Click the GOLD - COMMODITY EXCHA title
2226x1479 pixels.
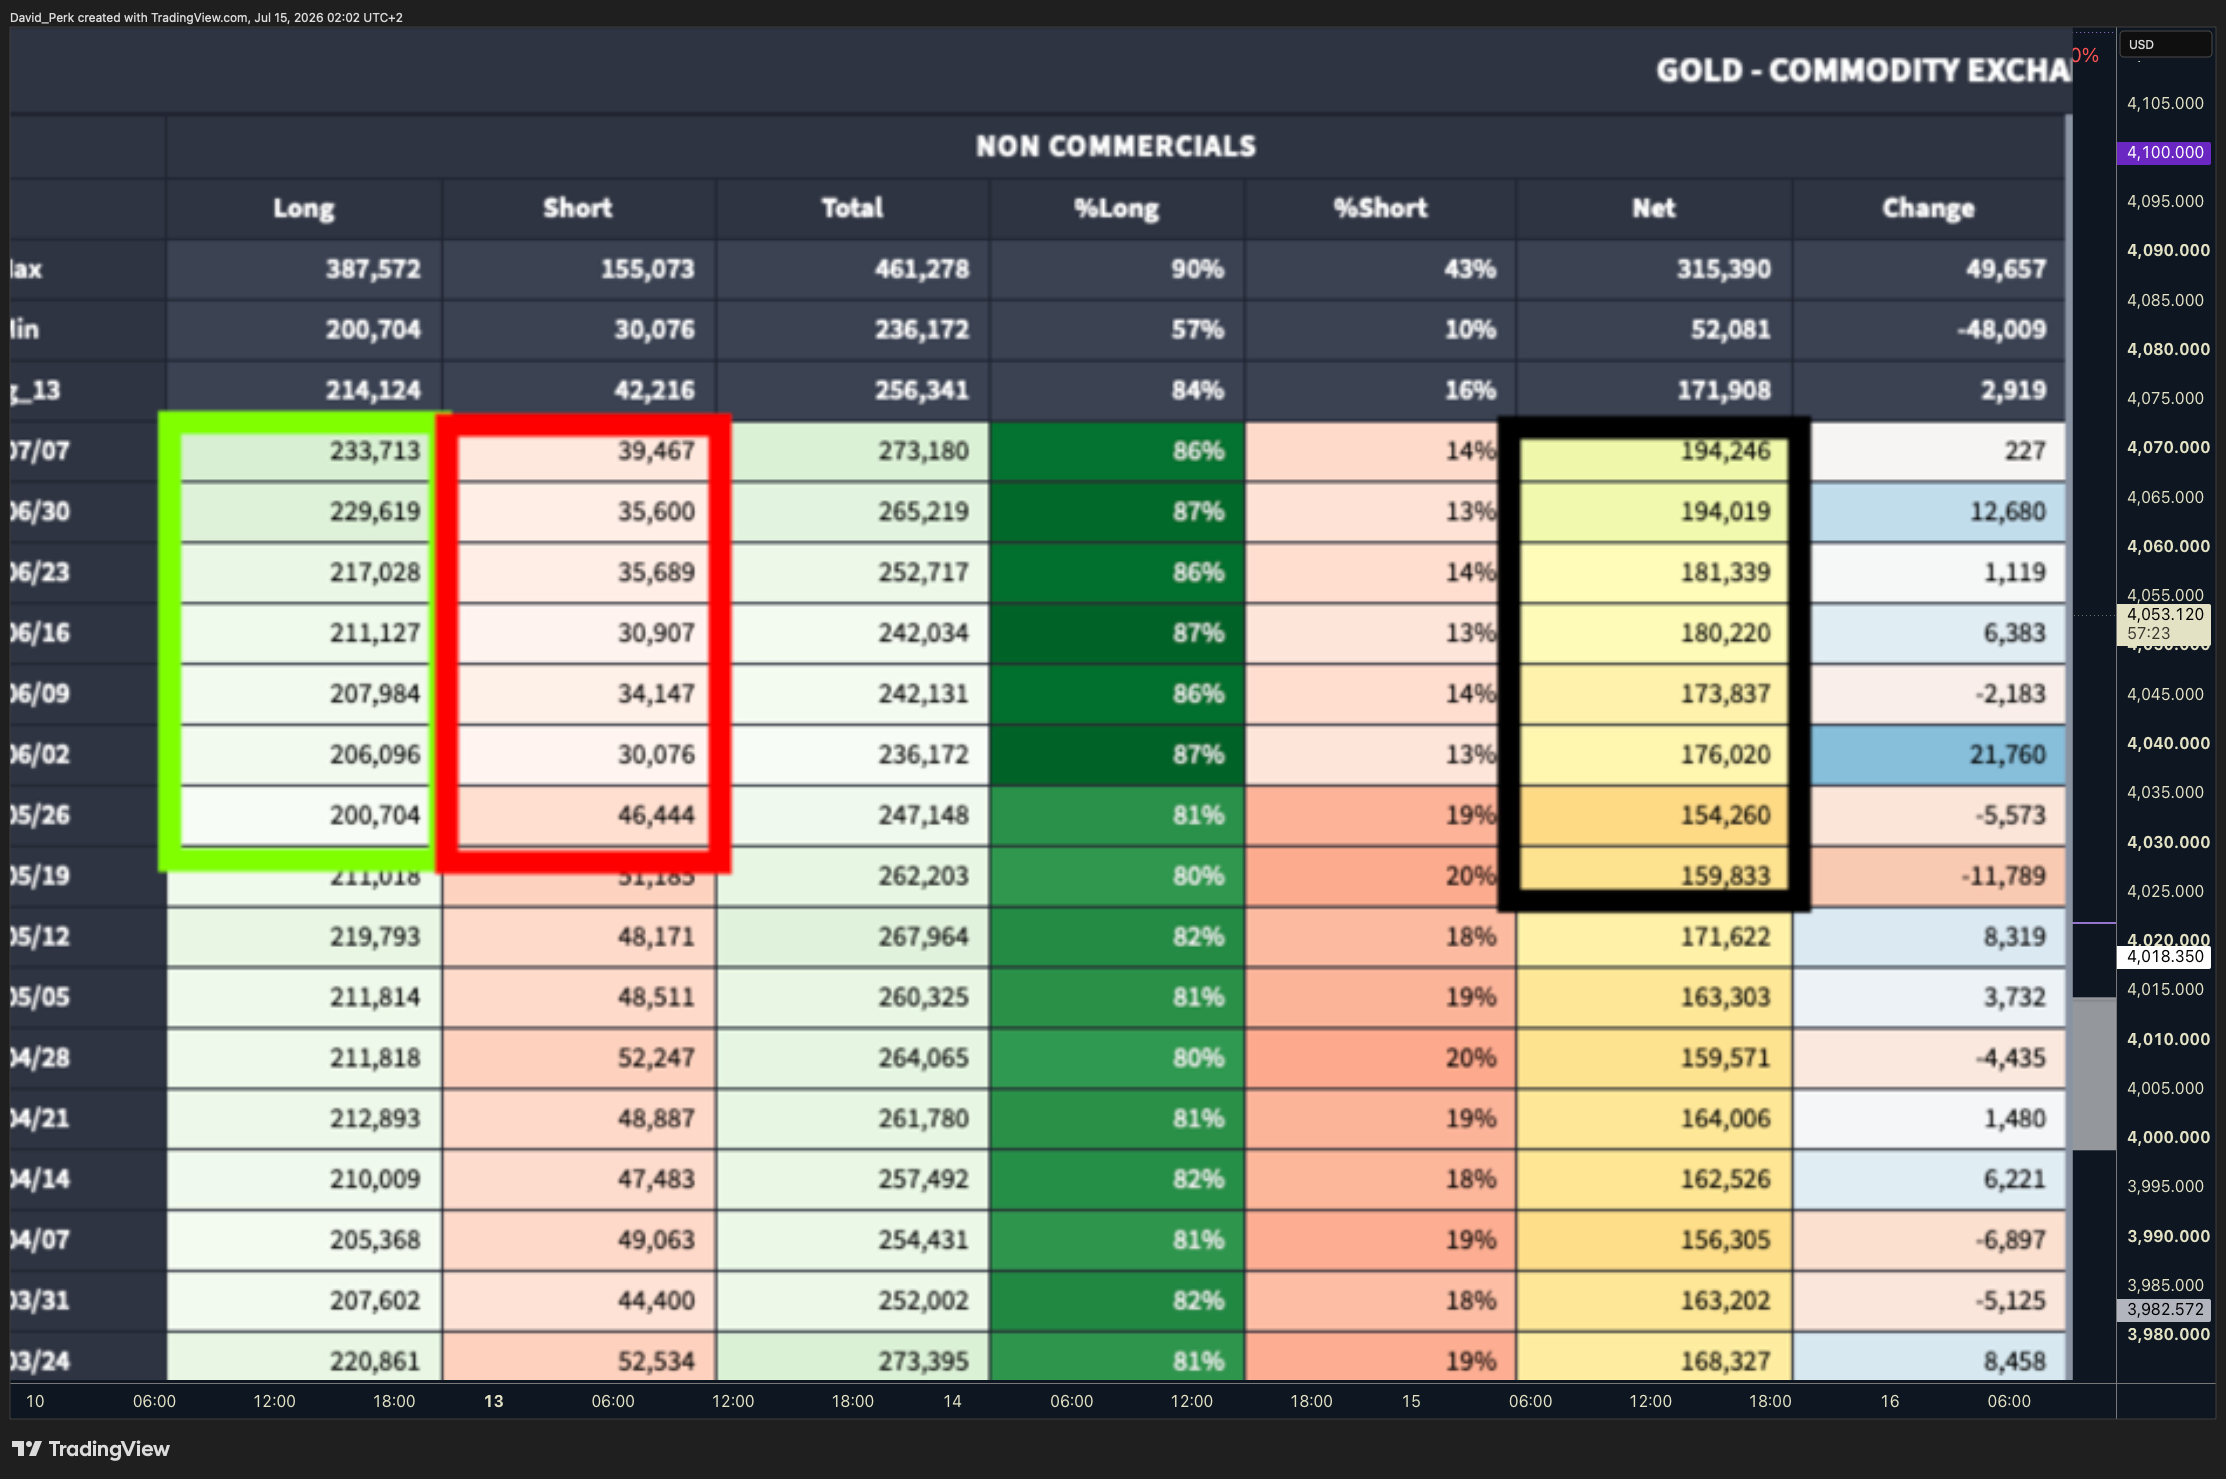pos(1863,70)
